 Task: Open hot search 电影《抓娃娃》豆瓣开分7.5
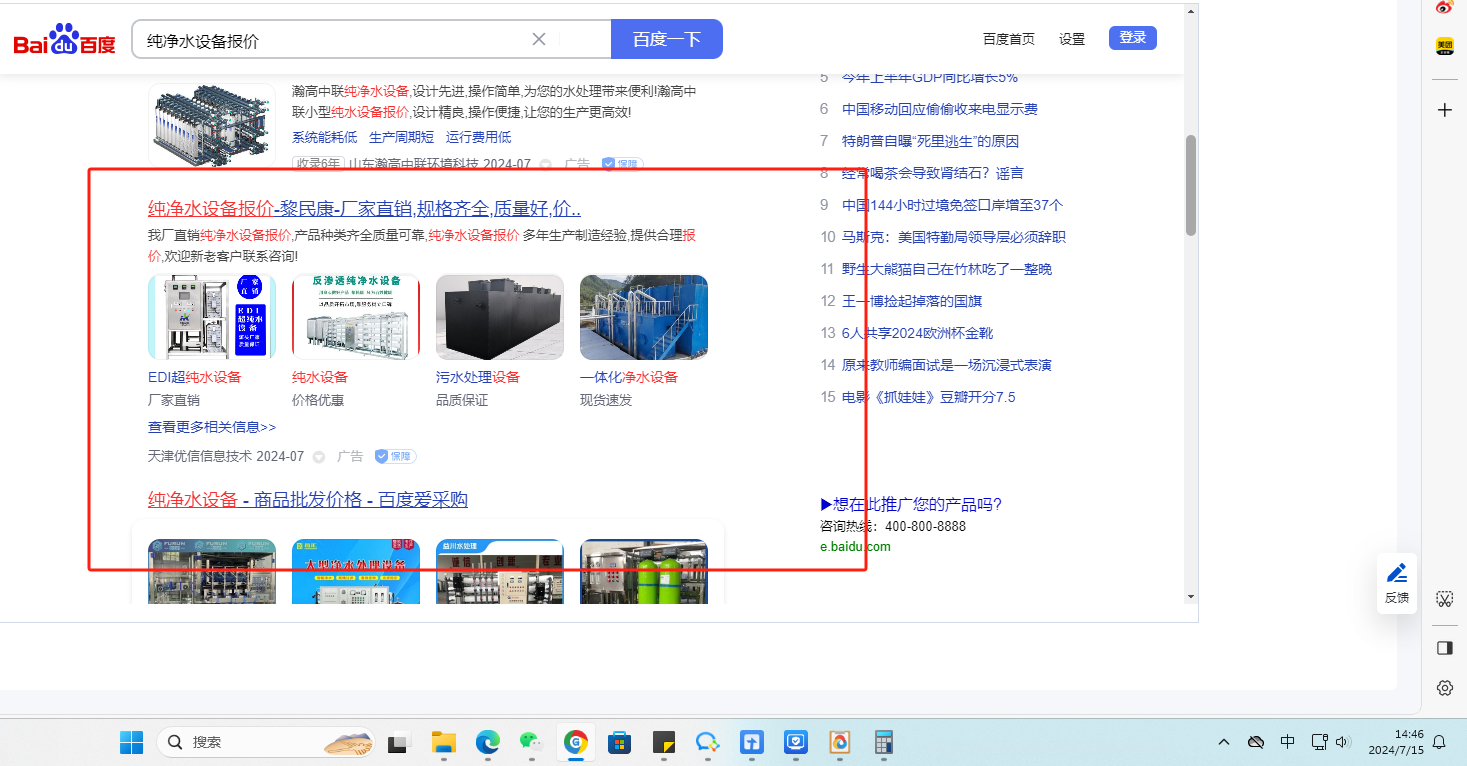(929, 397)
